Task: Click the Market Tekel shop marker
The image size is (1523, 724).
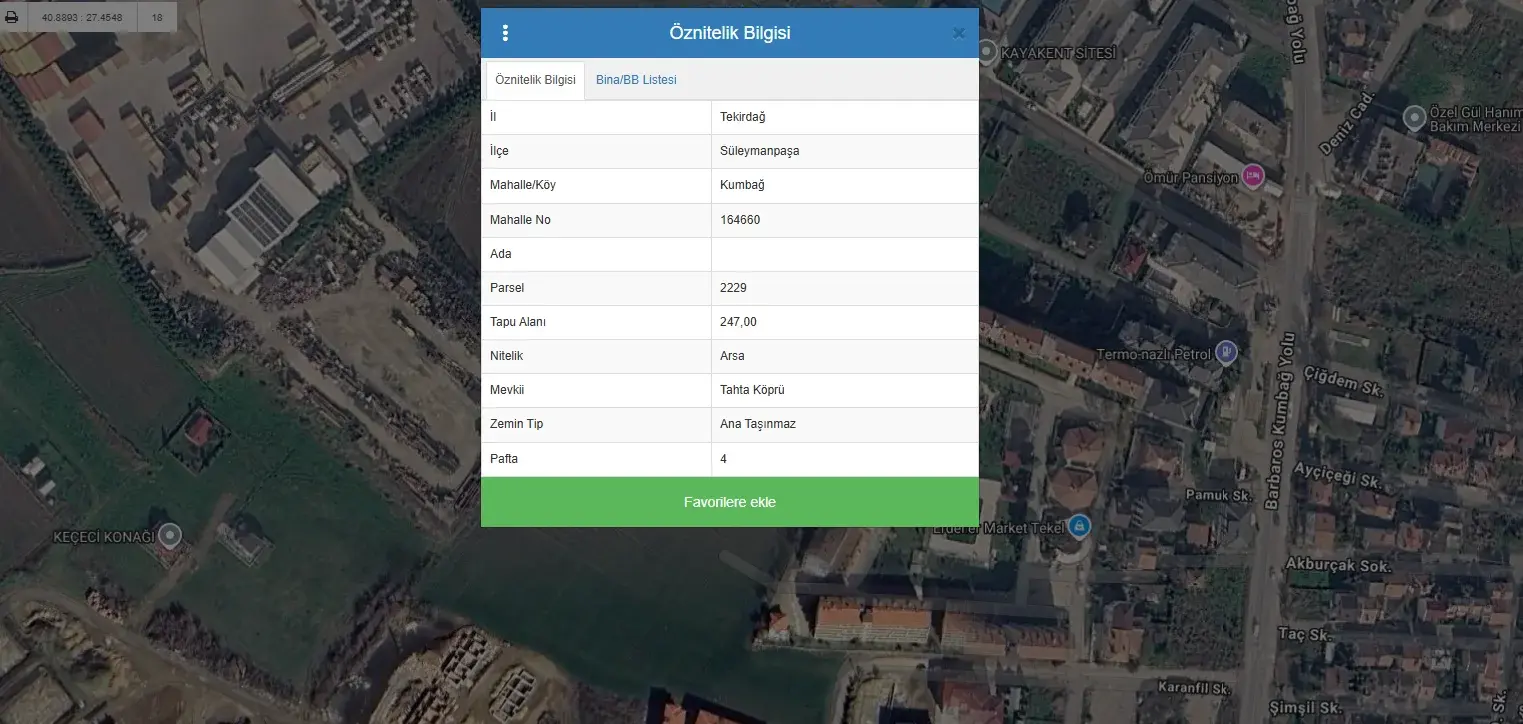Action: (x=1078, y=526)
